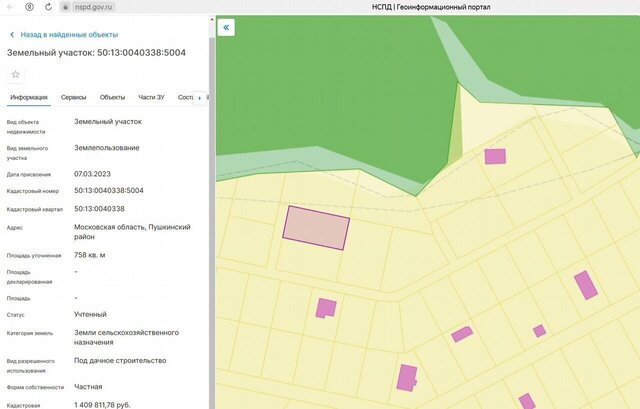Click the panel heading 'Земельный участок: 50:13:0040338:5004'
The height and width of the screenshot is (409, 640).
96,53
